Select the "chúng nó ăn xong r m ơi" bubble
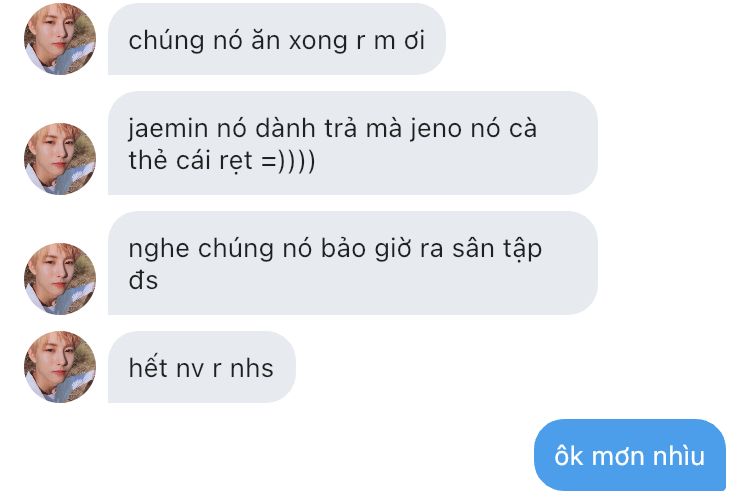Screen dimensions: 750x498 tap(277, 39)
